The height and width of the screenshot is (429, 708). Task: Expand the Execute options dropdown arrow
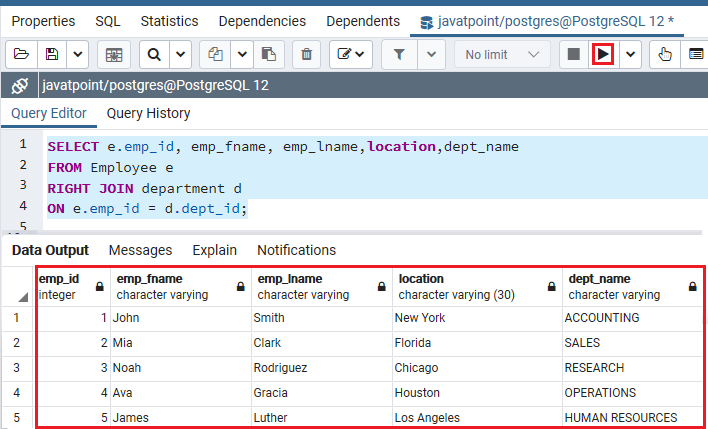pos(630,55)
